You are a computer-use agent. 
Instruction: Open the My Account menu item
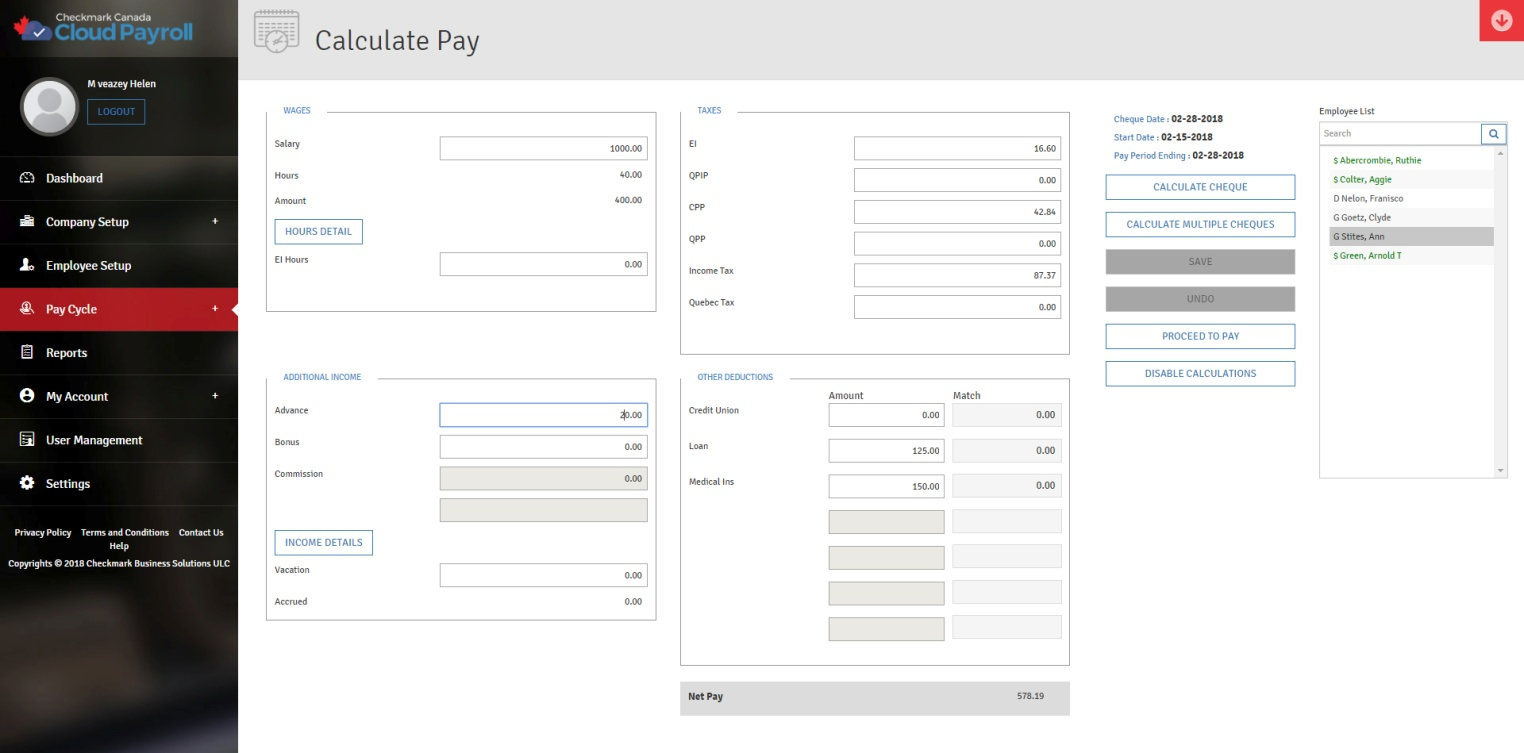(77, 397)
